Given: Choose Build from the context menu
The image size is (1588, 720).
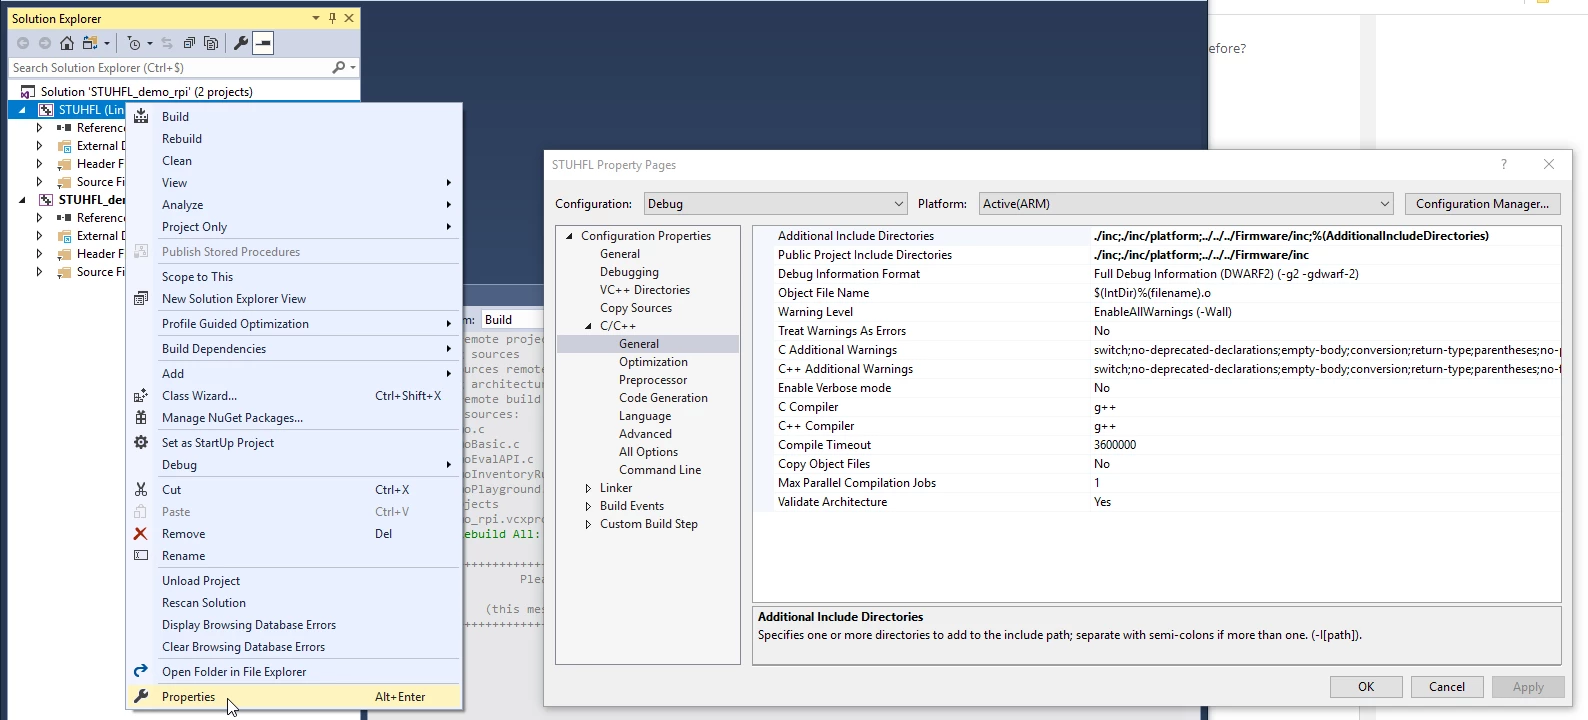Looking at the screenshot, I should tap(294, 117).
